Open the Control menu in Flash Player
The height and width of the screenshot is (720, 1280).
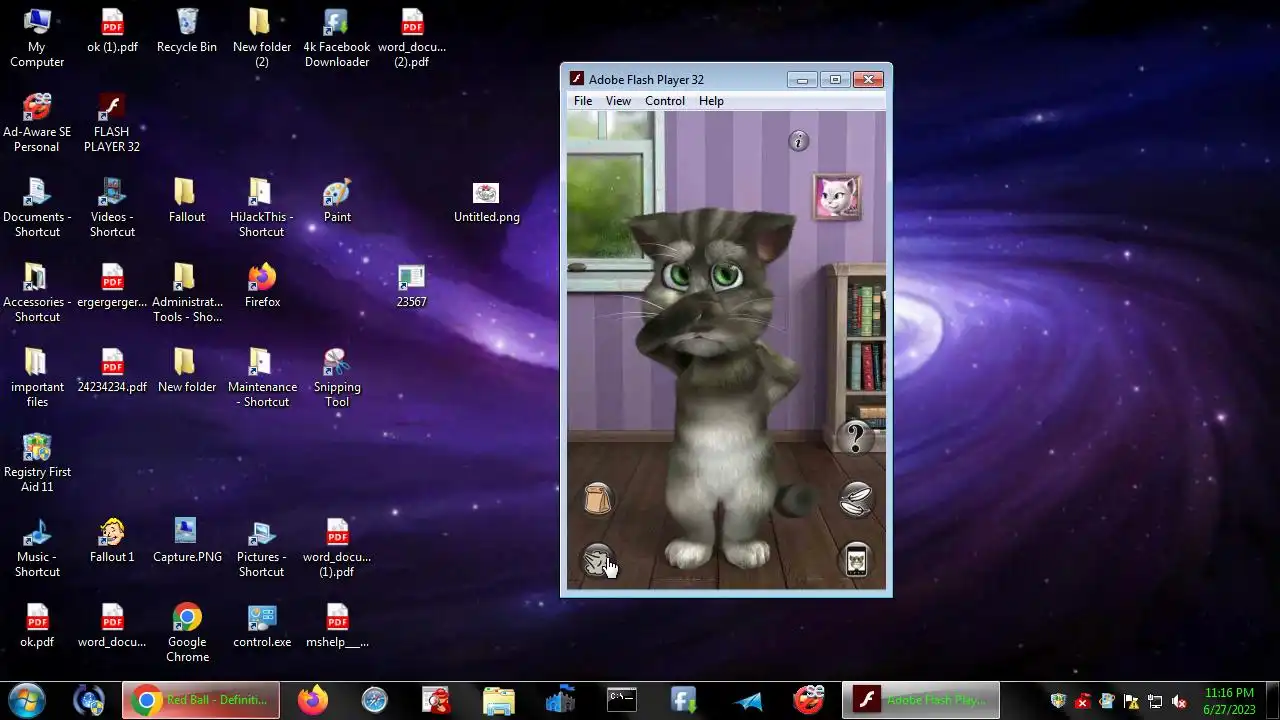point(665,101)
